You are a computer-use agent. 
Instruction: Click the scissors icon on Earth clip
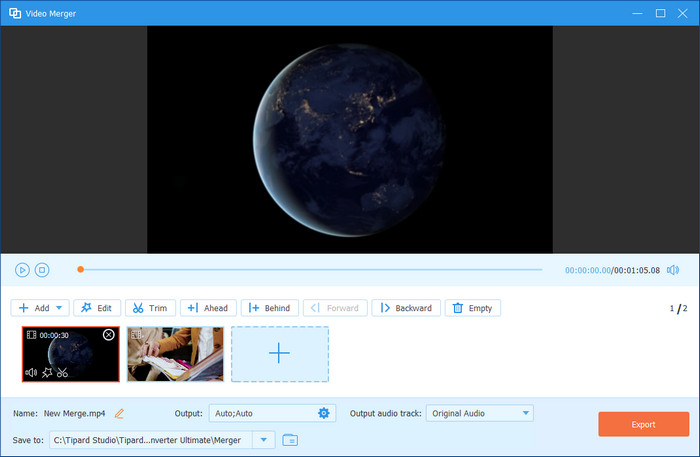coord(62,372)
